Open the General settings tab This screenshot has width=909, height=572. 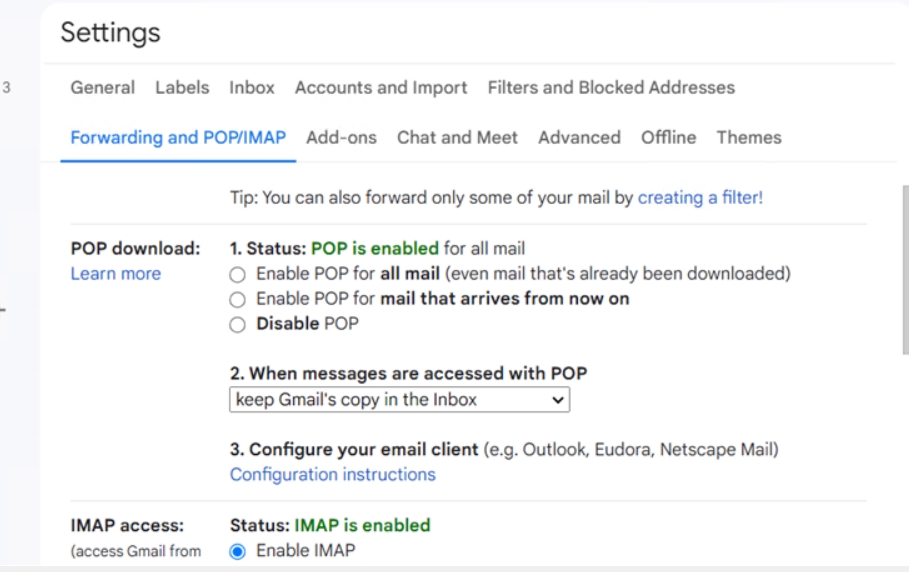point(103,88)
